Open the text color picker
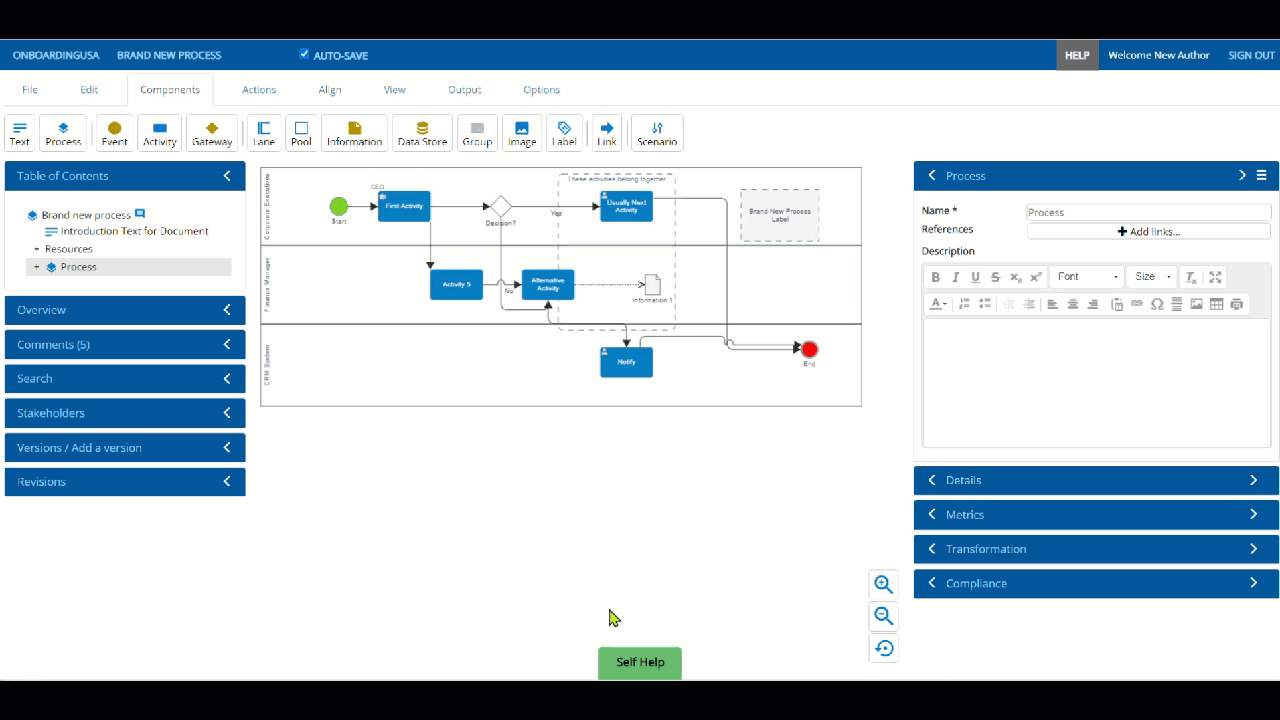Viewport: 1280px width, 720px height. [938, 304]
